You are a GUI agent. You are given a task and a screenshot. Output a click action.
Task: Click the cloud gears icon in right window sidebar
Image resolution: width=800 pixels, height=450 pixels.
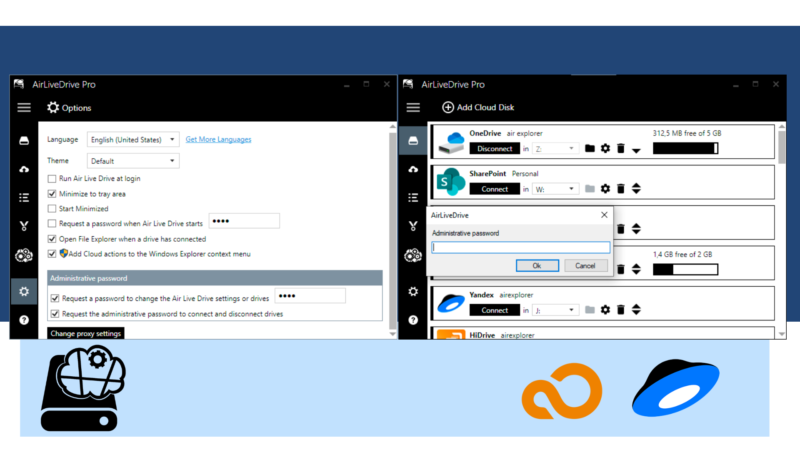tap(413, 255)
